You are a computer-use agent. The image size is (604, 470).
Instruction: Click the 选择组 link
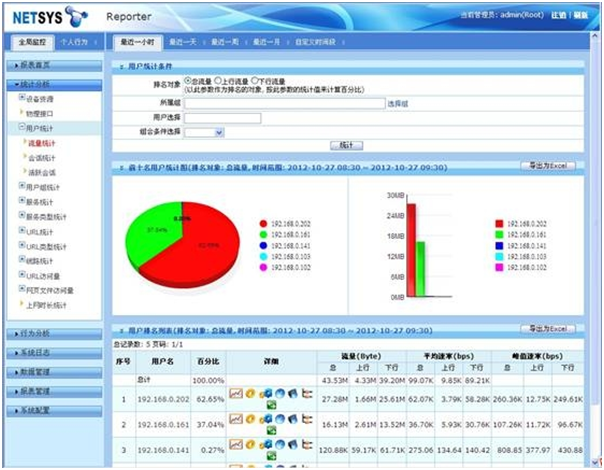pyautogui.click(x=397, y=103)
